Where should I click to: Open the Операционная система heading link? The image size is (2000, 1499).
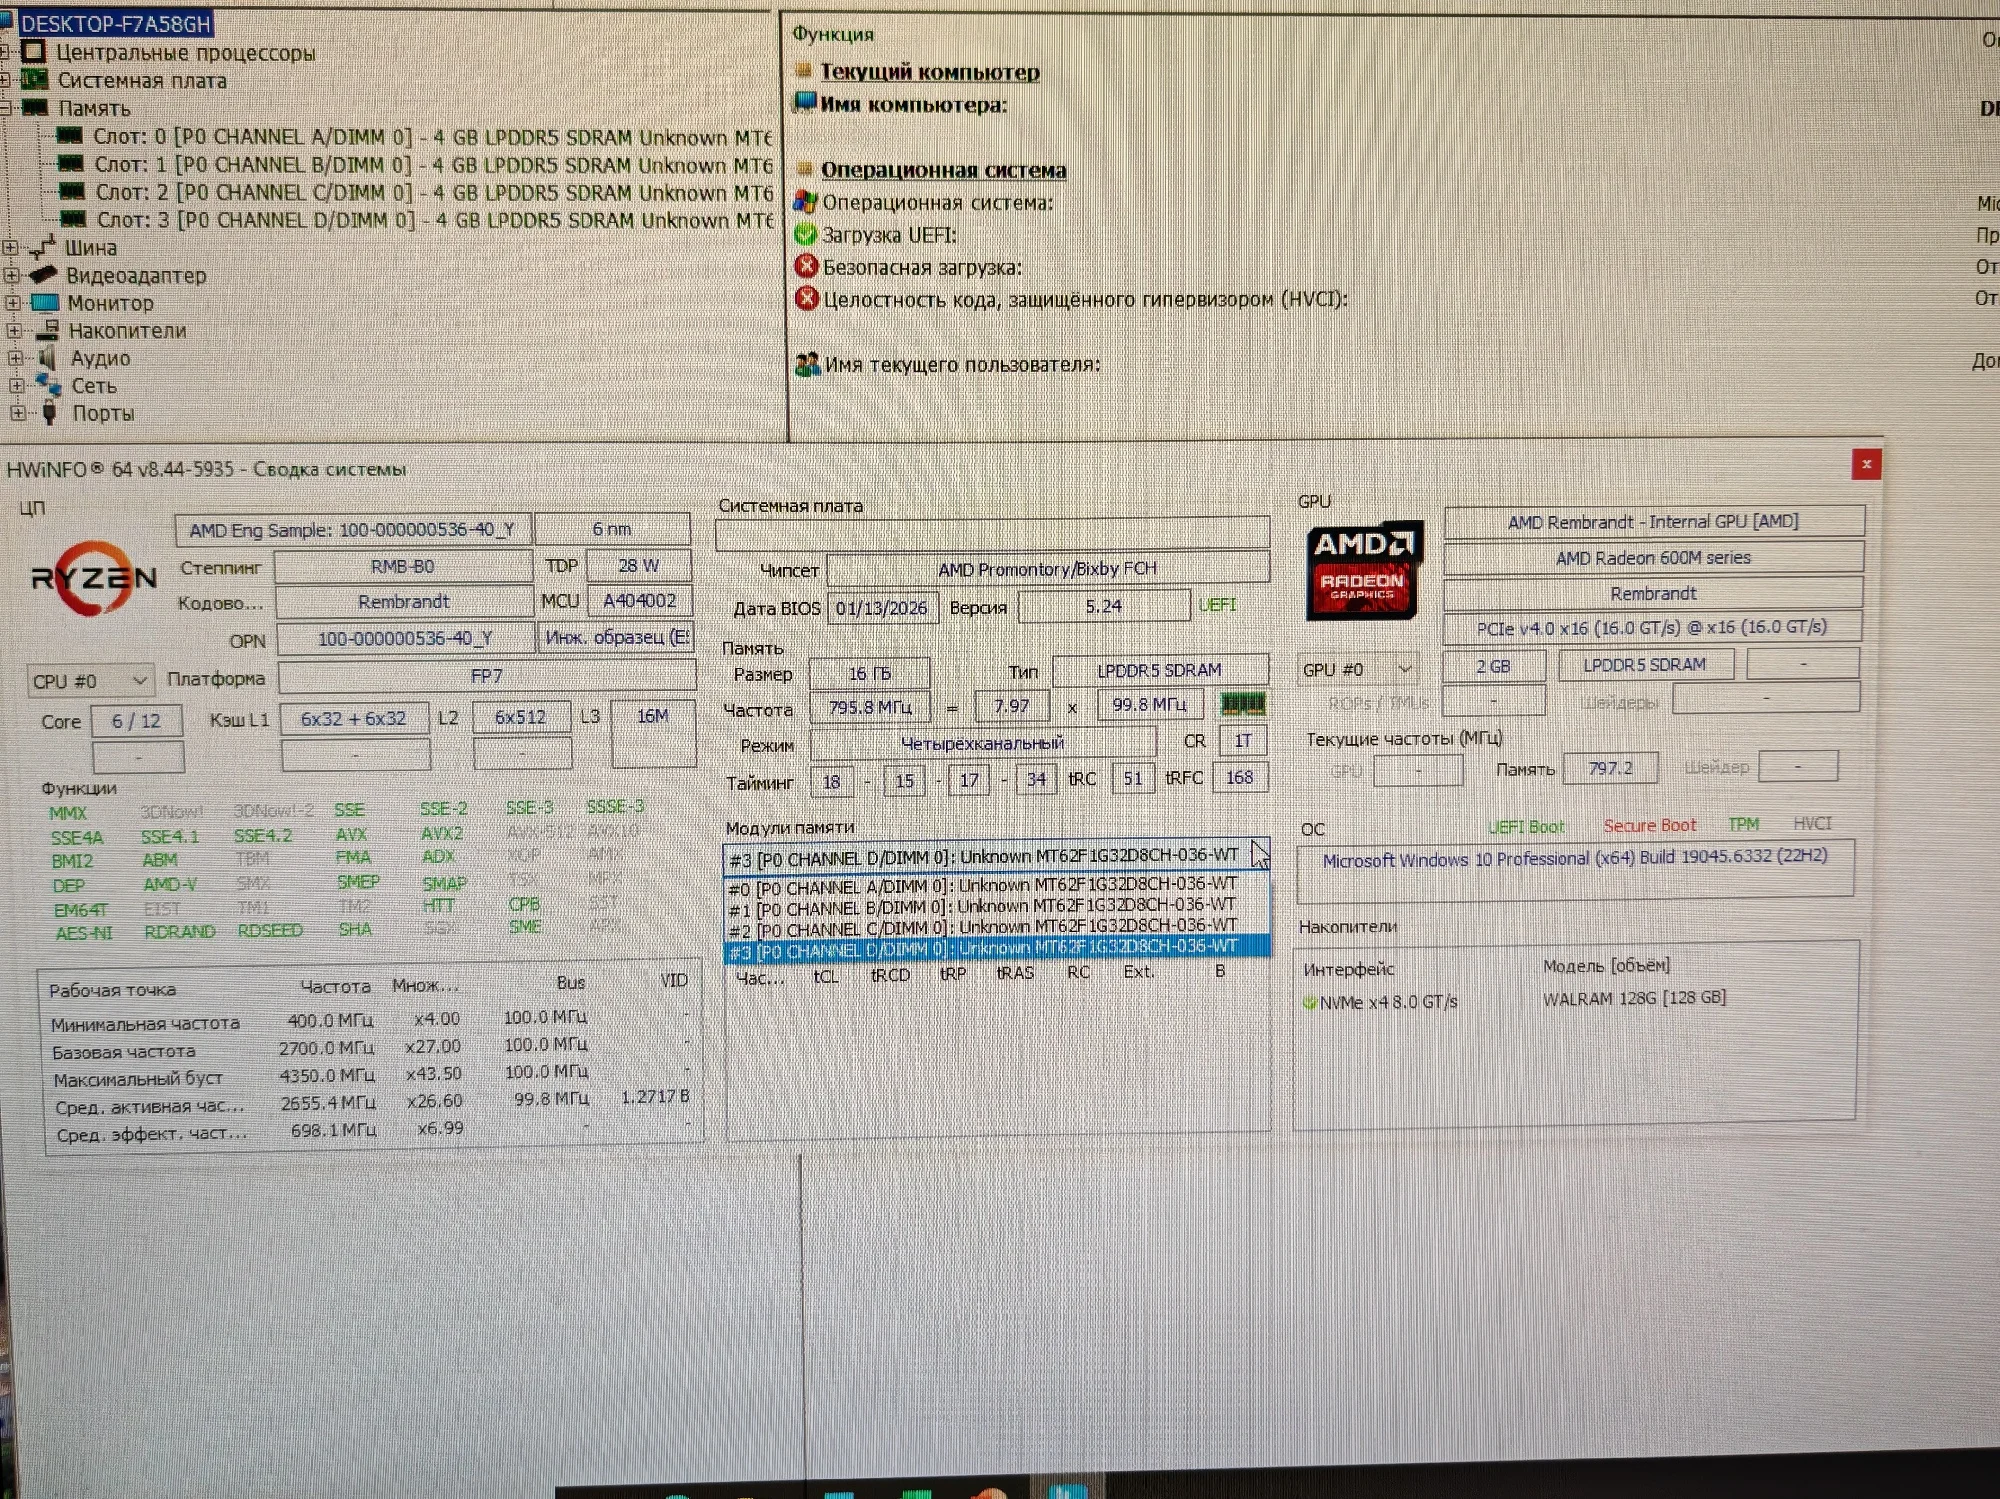point(943,170)
